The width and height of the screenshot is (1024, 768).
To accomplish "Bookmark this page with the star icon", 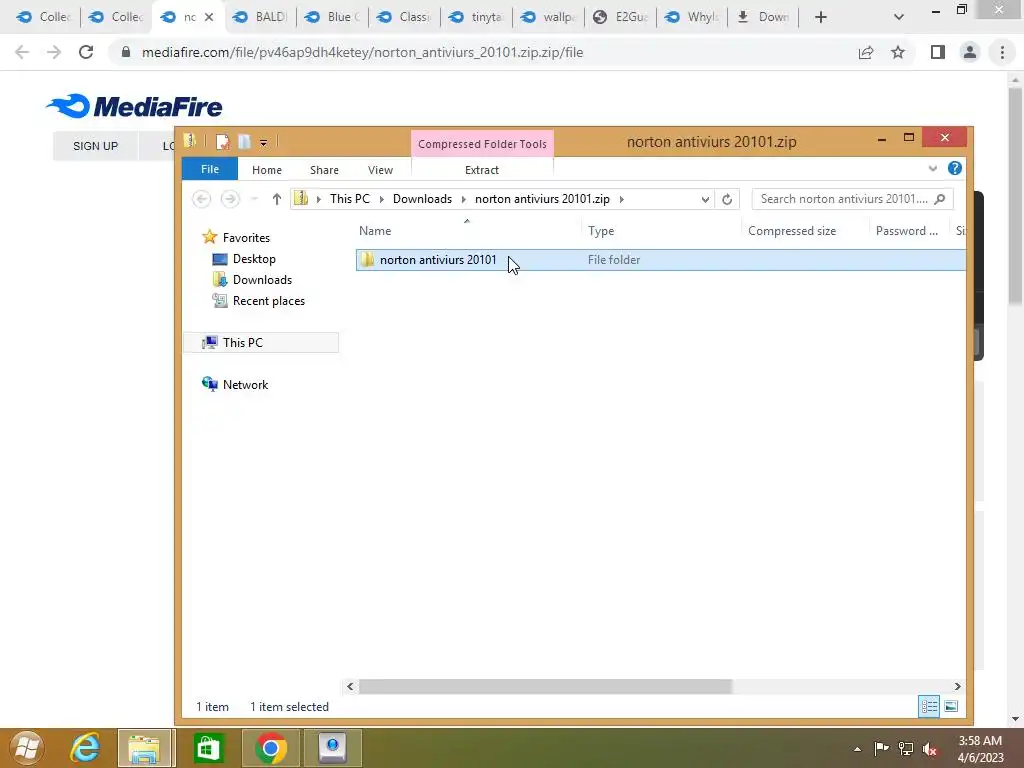I will coord(898,52).
